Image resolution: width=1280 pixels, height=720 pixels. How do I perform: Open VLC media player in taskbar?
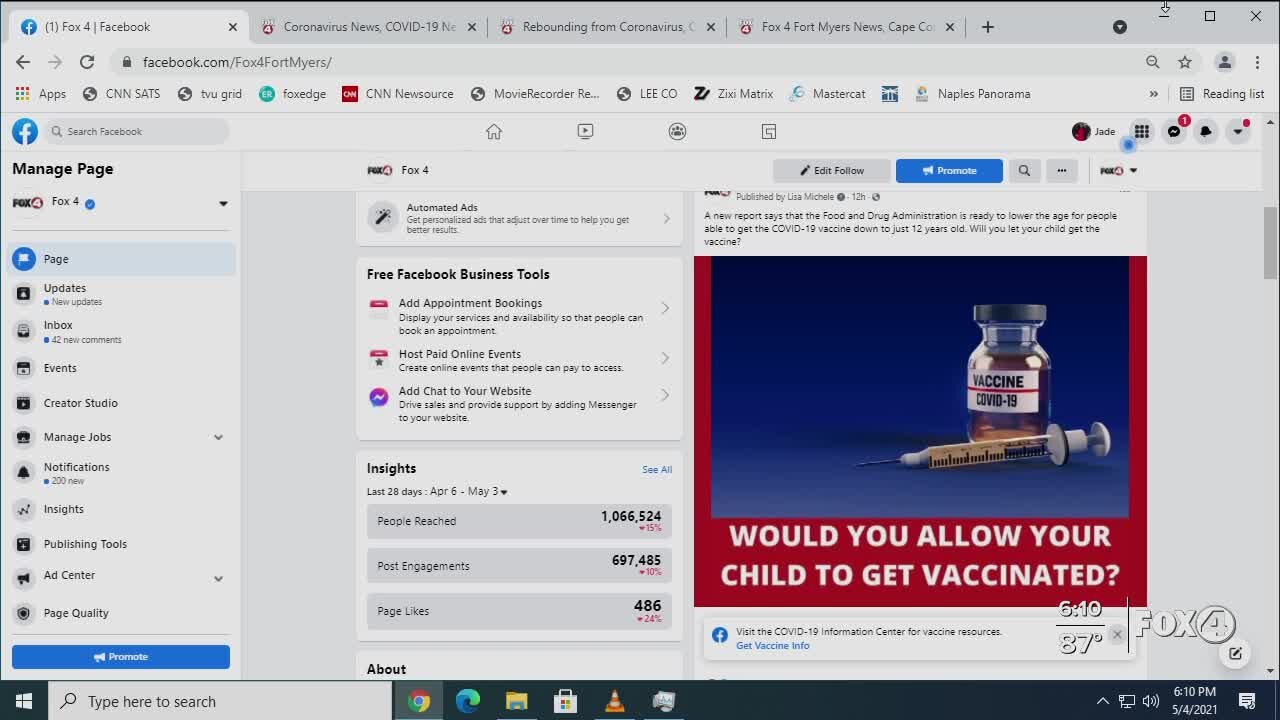point(614,701)
